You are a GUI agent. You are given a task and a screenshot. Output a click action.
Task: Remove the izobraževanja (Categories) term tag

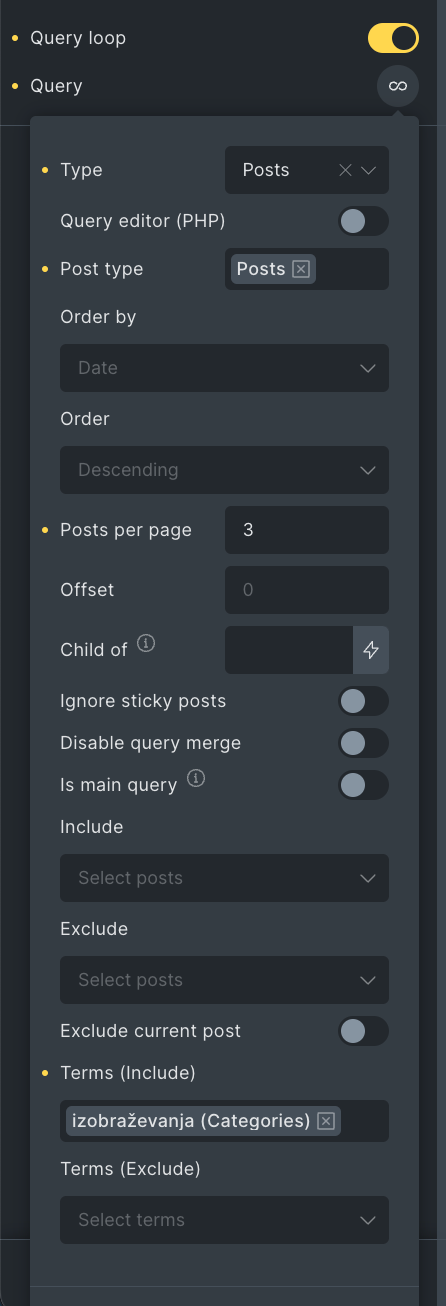coord(325,1121)
